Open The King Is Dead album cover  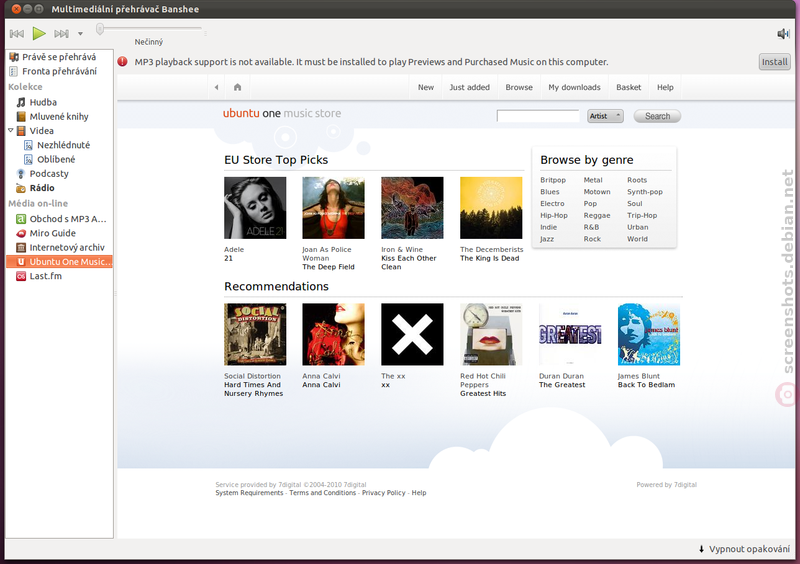[x=491, y=208]
